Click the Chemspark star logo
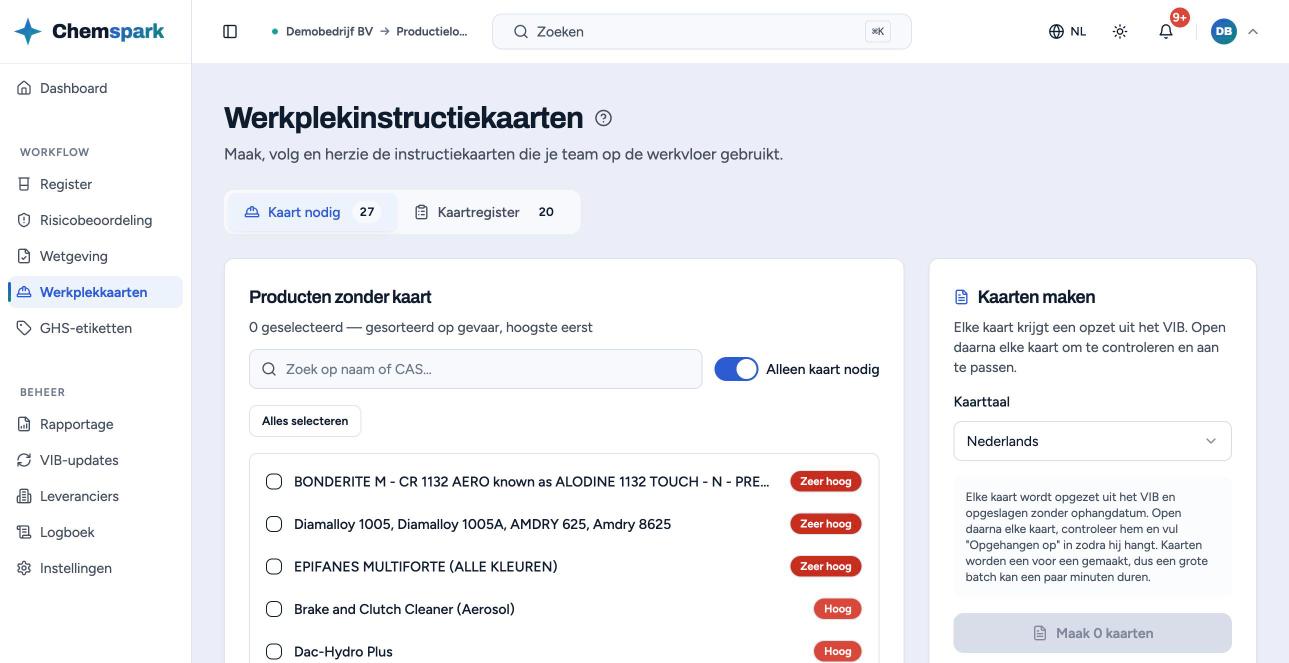Image resolution: width=1289 pixels, height=663 pixels. [28, 31]
